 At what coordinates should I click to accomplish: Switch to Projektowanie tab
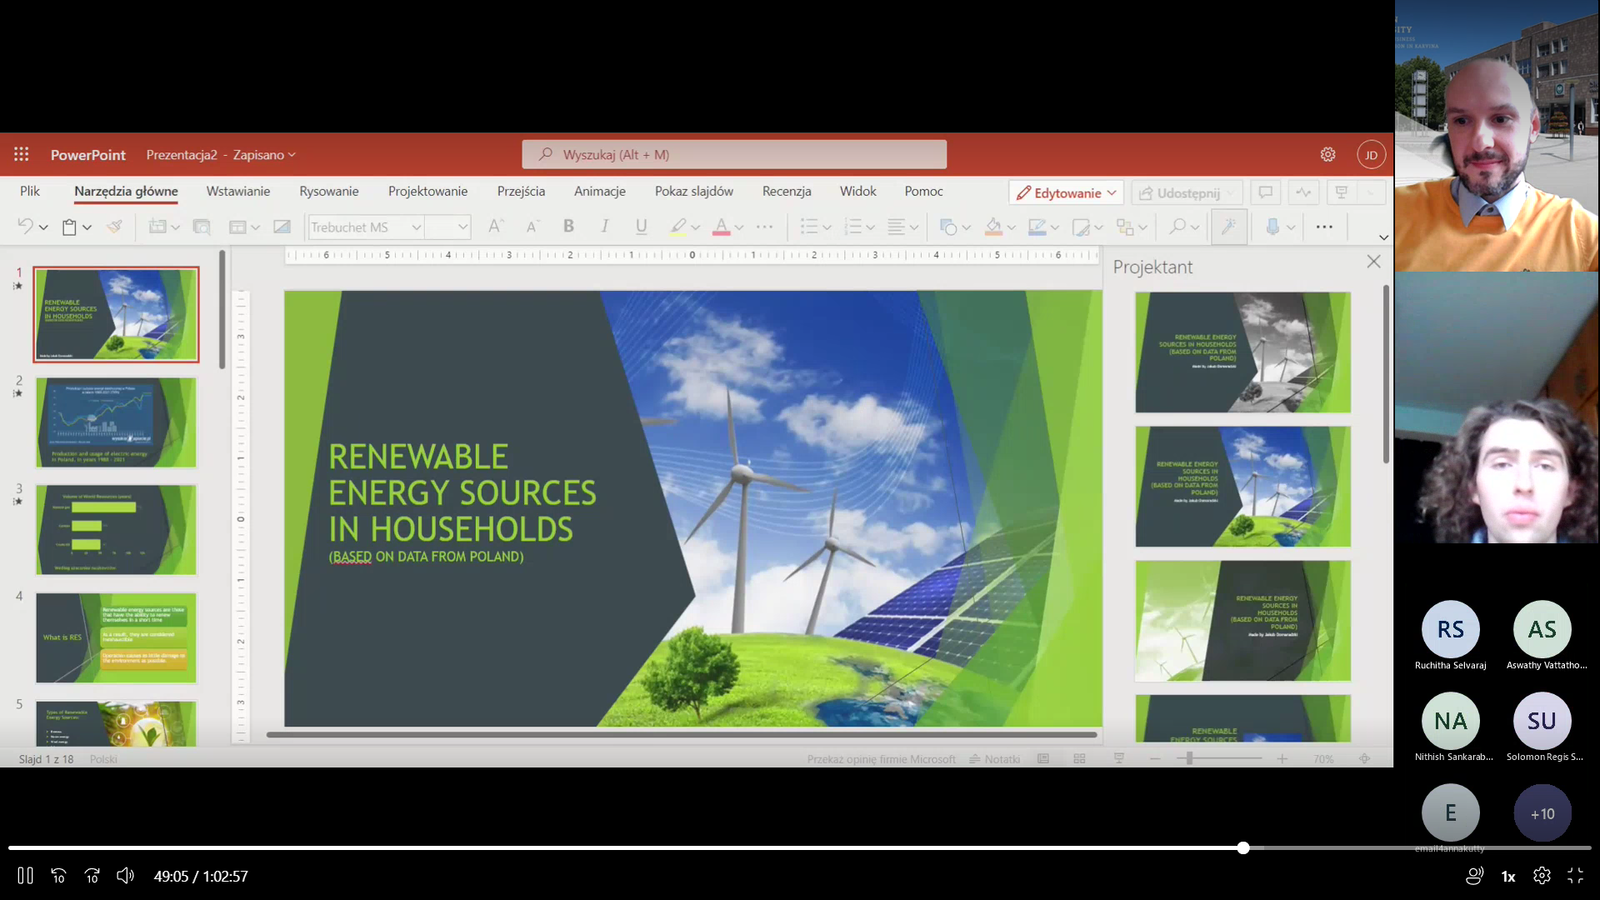coord(428,191)
